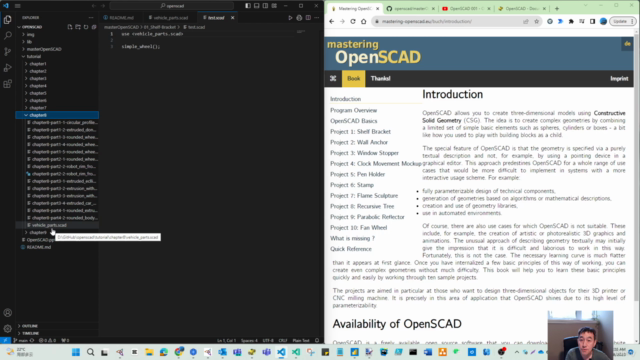The image size is (640, 360).
Task: Click UTF-8 encoding in status bar
Action: tap(268, 340)
